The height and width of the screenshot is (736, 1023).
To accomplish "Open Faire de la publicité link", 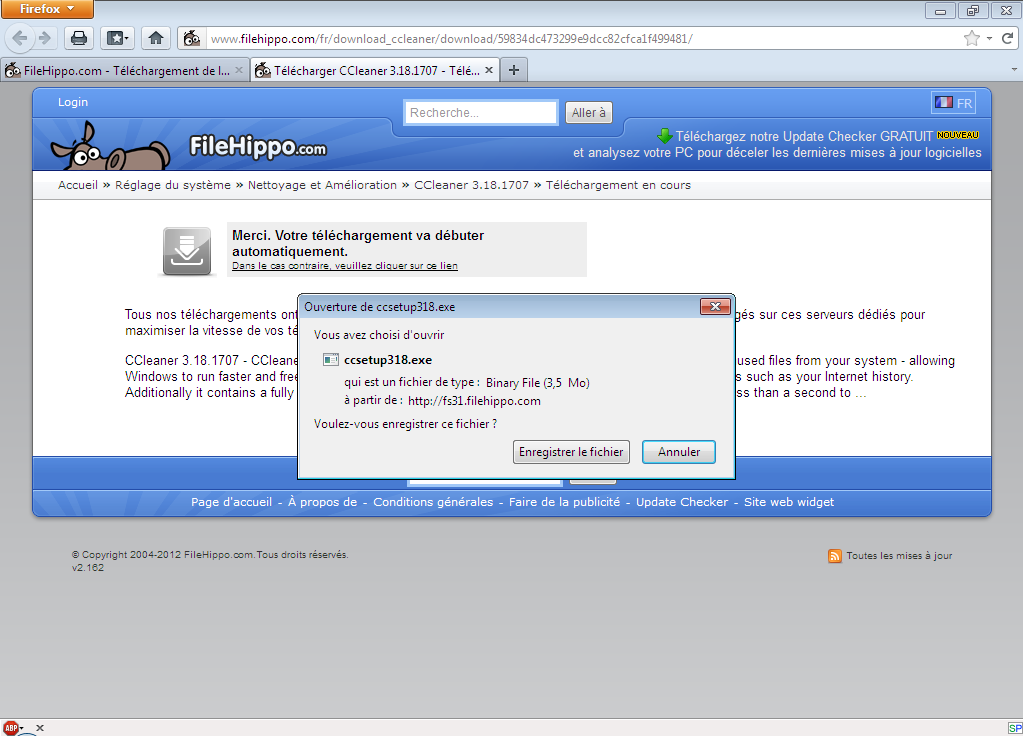I will tap(564, 502).
